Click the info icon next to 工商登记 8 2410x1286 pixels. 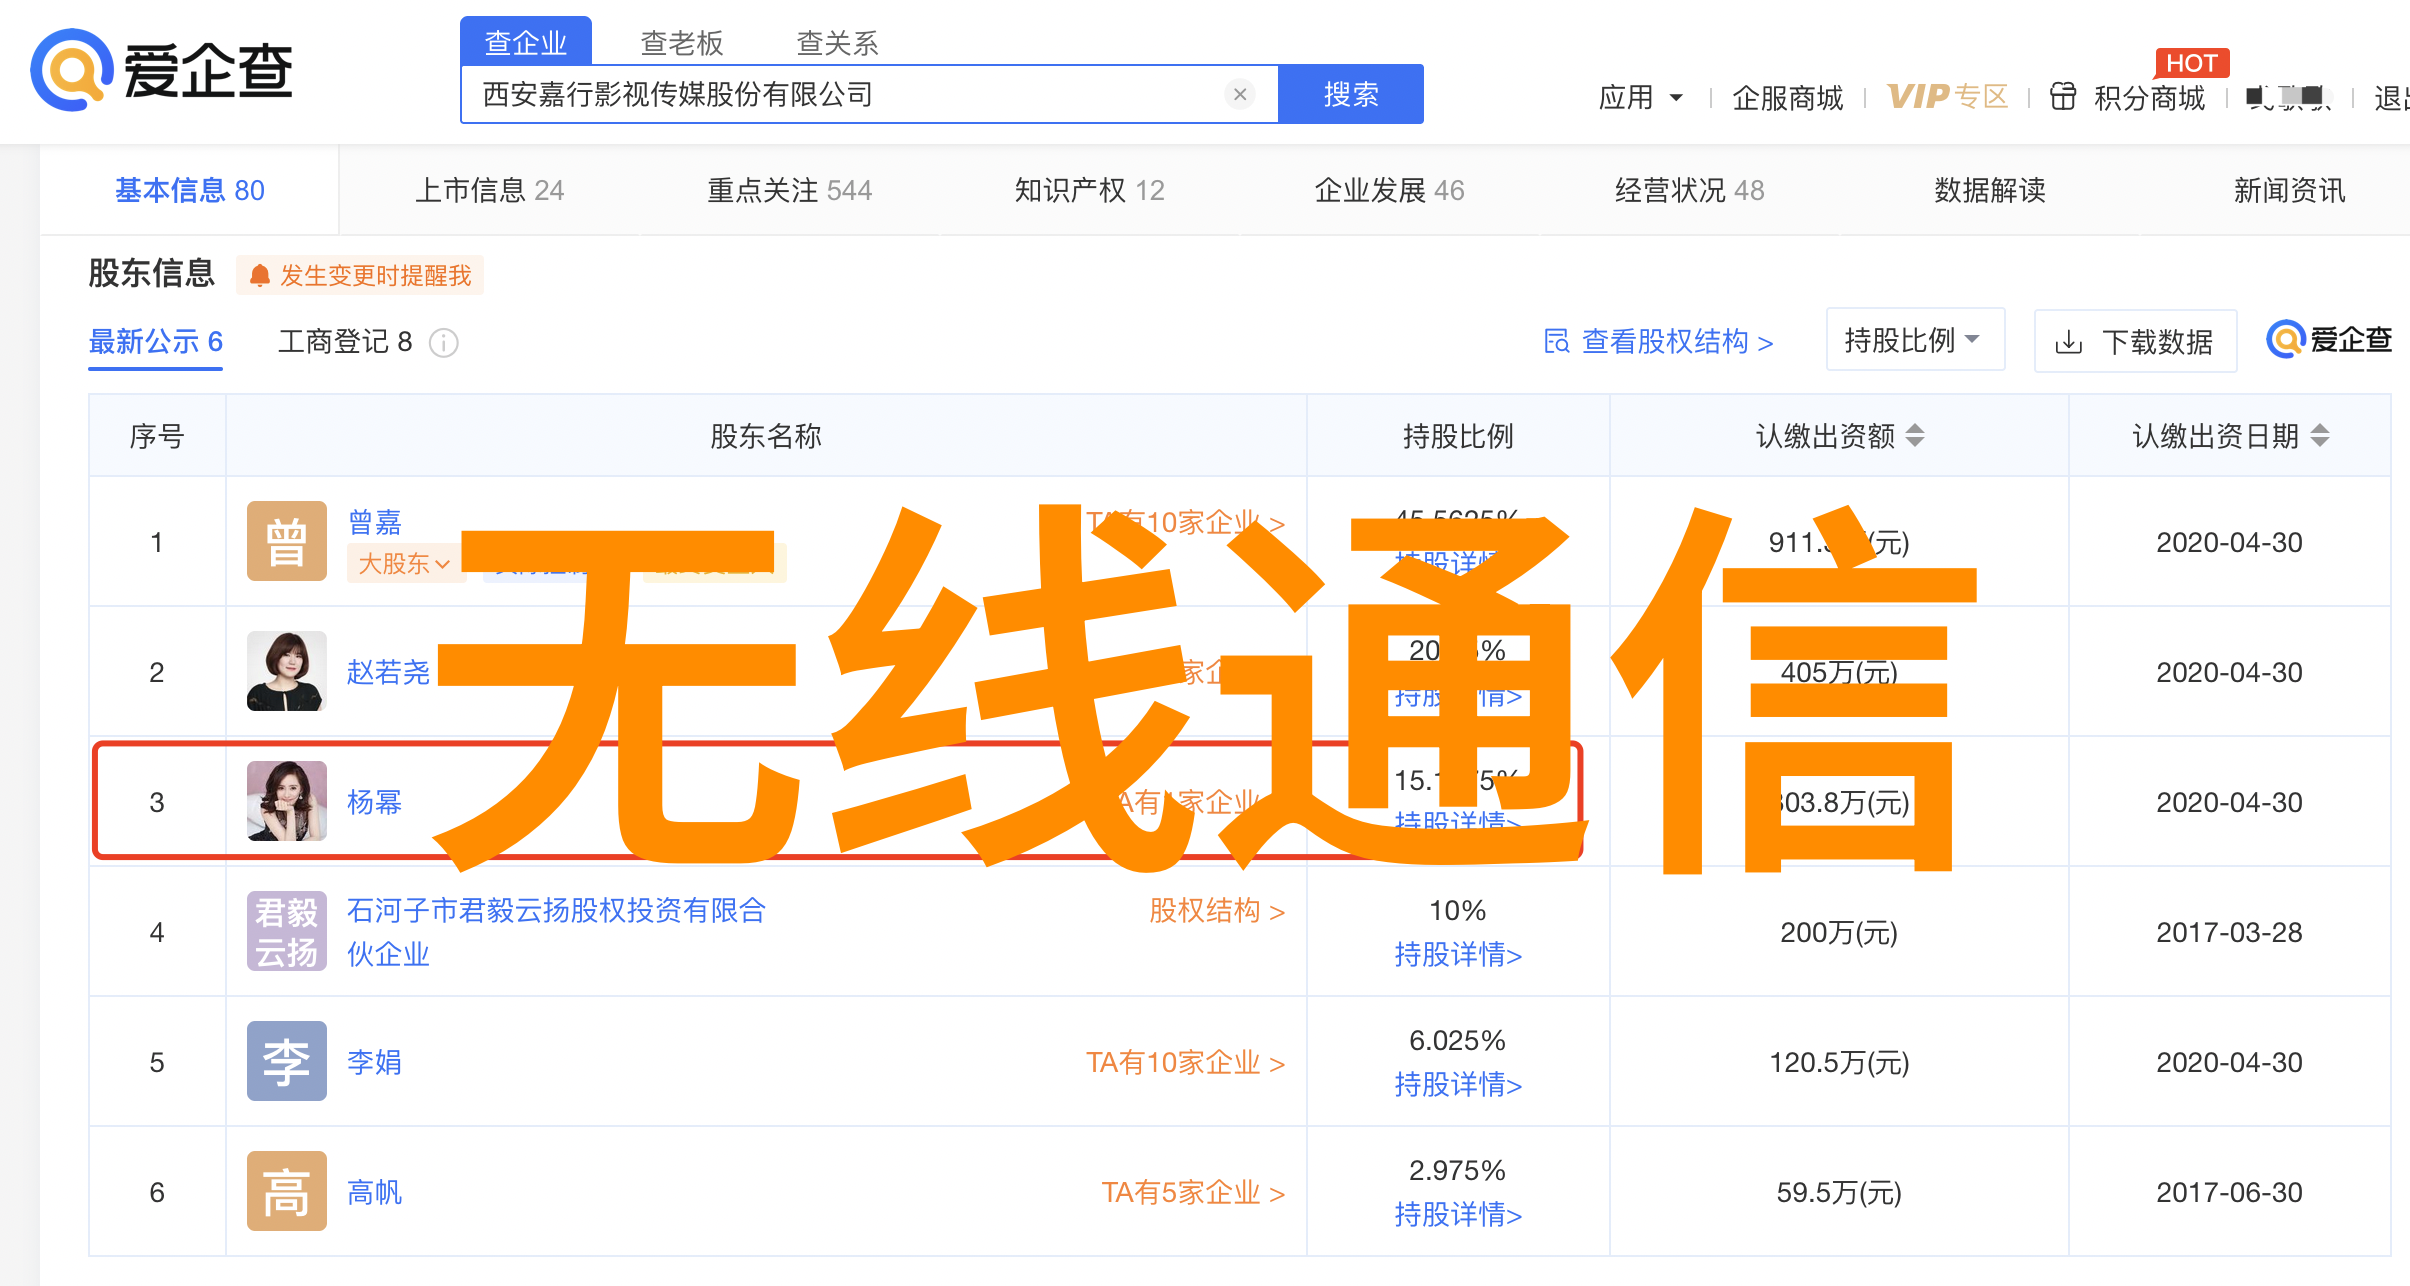coord(443,343)
